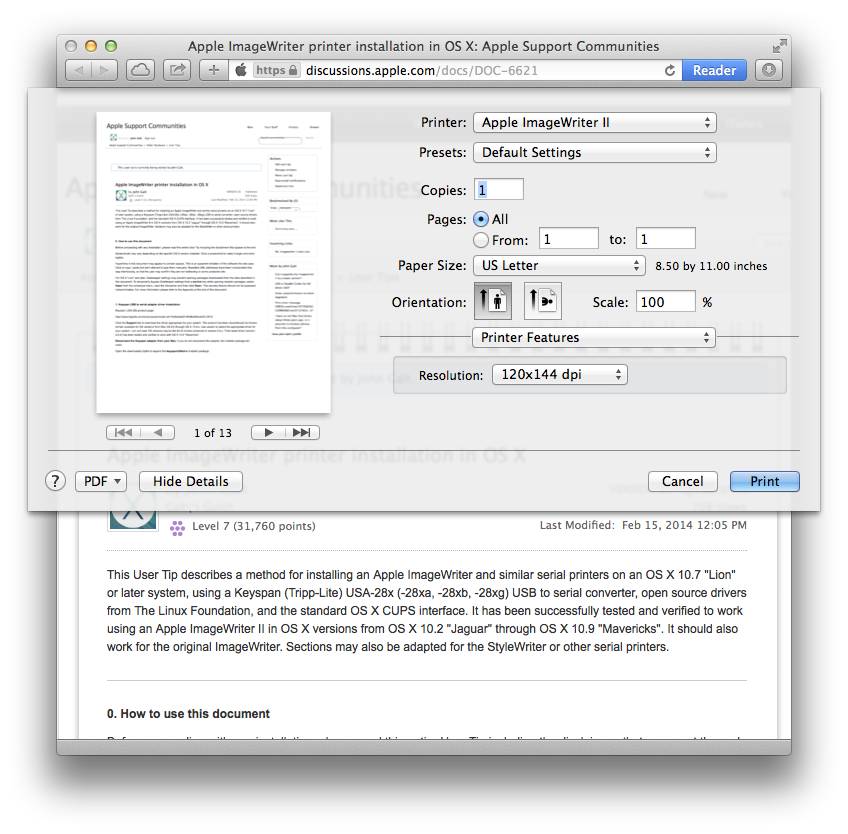Open the iCloud Tabs cloud icon
Viewport: 848px width, 834px height.
[x=141, y=70]
